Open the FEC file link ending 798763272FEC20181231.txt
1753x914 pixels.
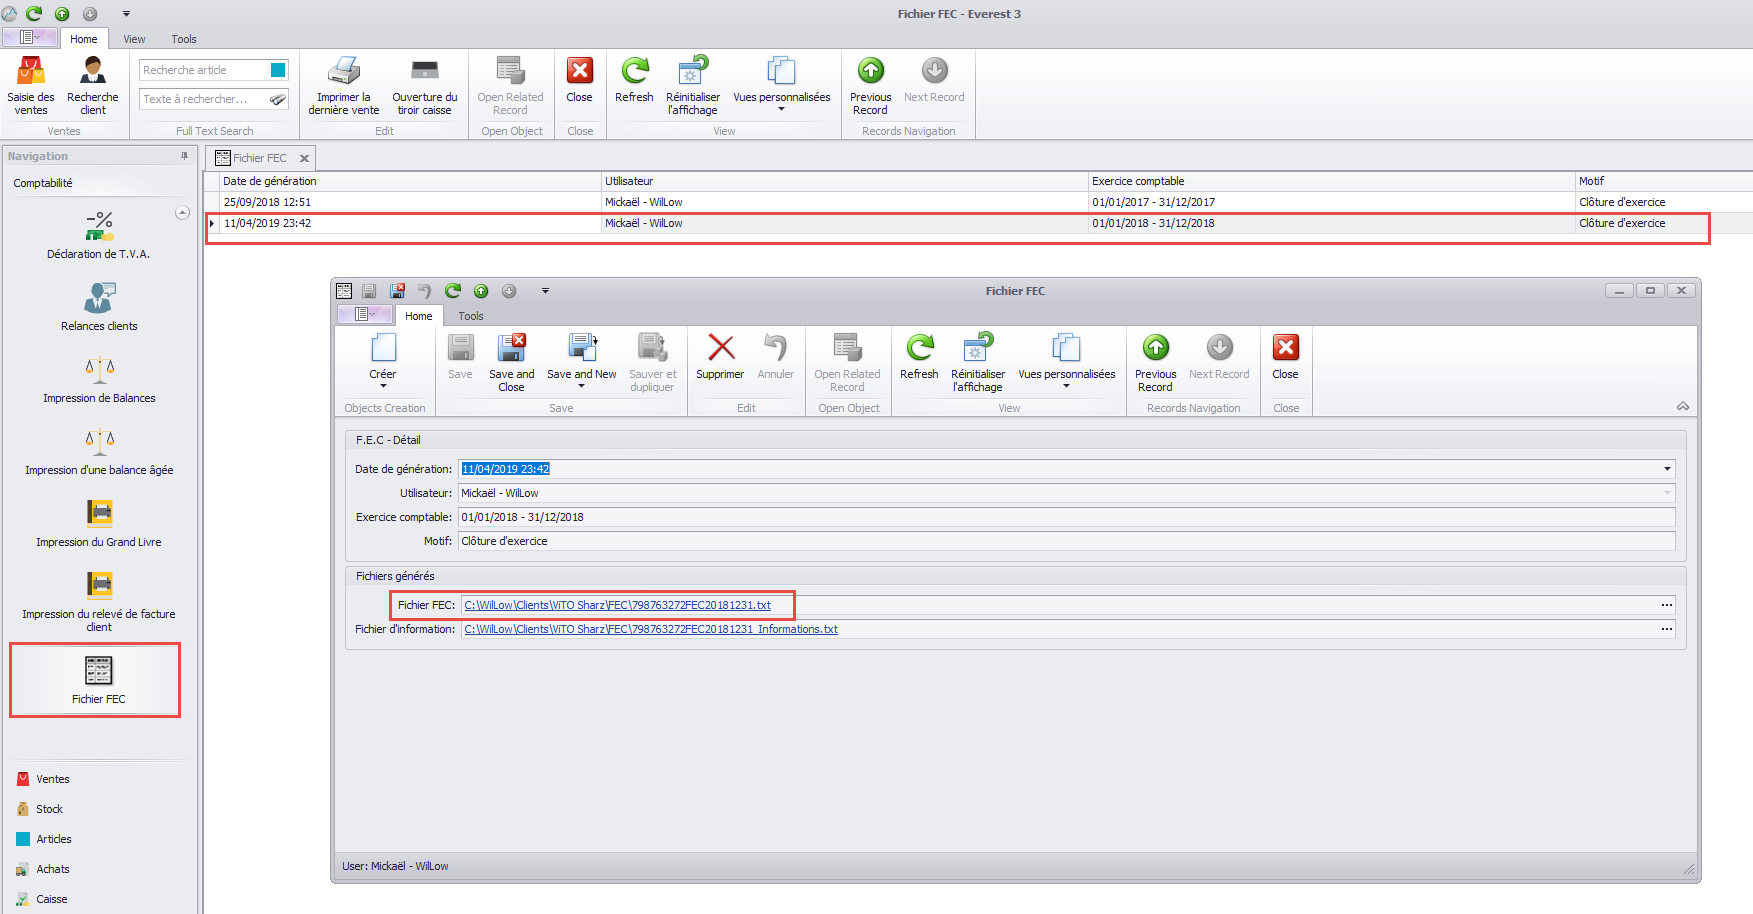[x=618, y=605]
